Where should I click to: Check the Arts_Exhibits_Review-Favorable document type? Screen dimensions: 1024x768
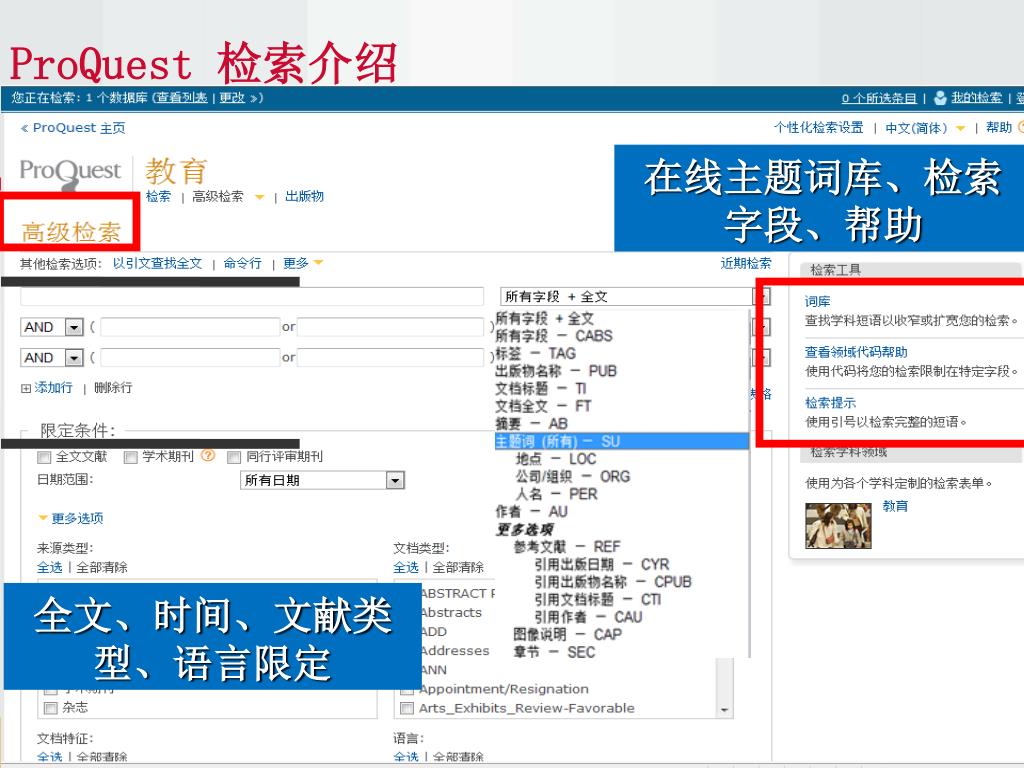click(x=407, y=708)
